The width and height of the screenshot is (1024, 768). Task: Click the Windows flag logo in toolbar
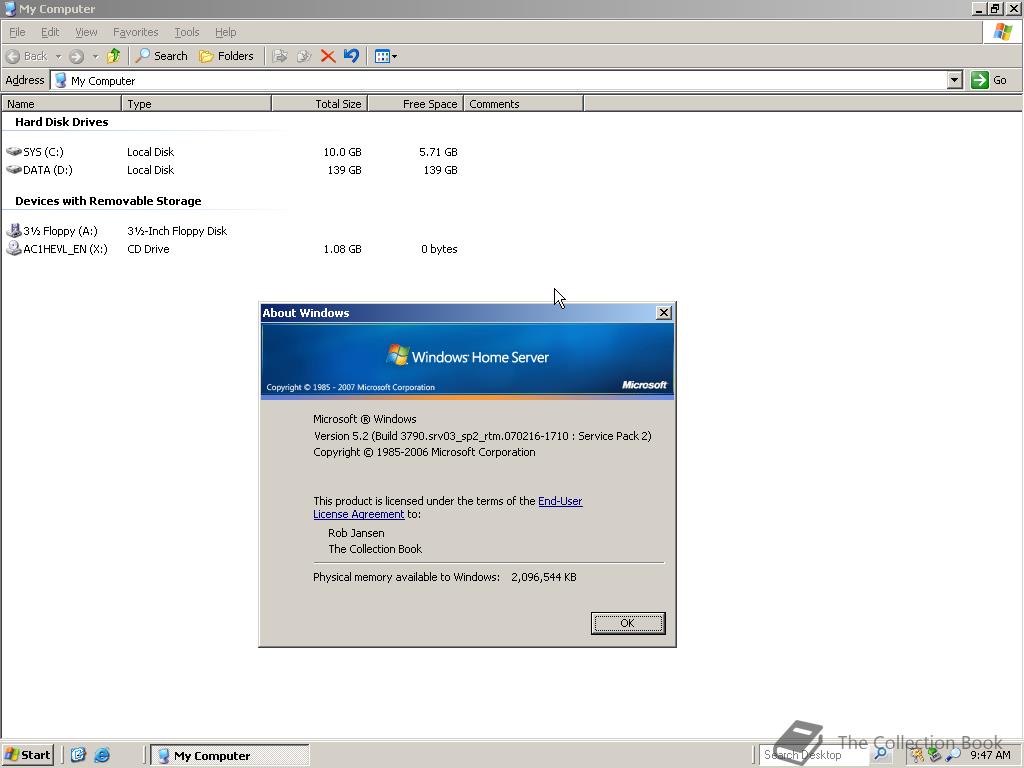pyautogui.click(x=1002, y=32)
